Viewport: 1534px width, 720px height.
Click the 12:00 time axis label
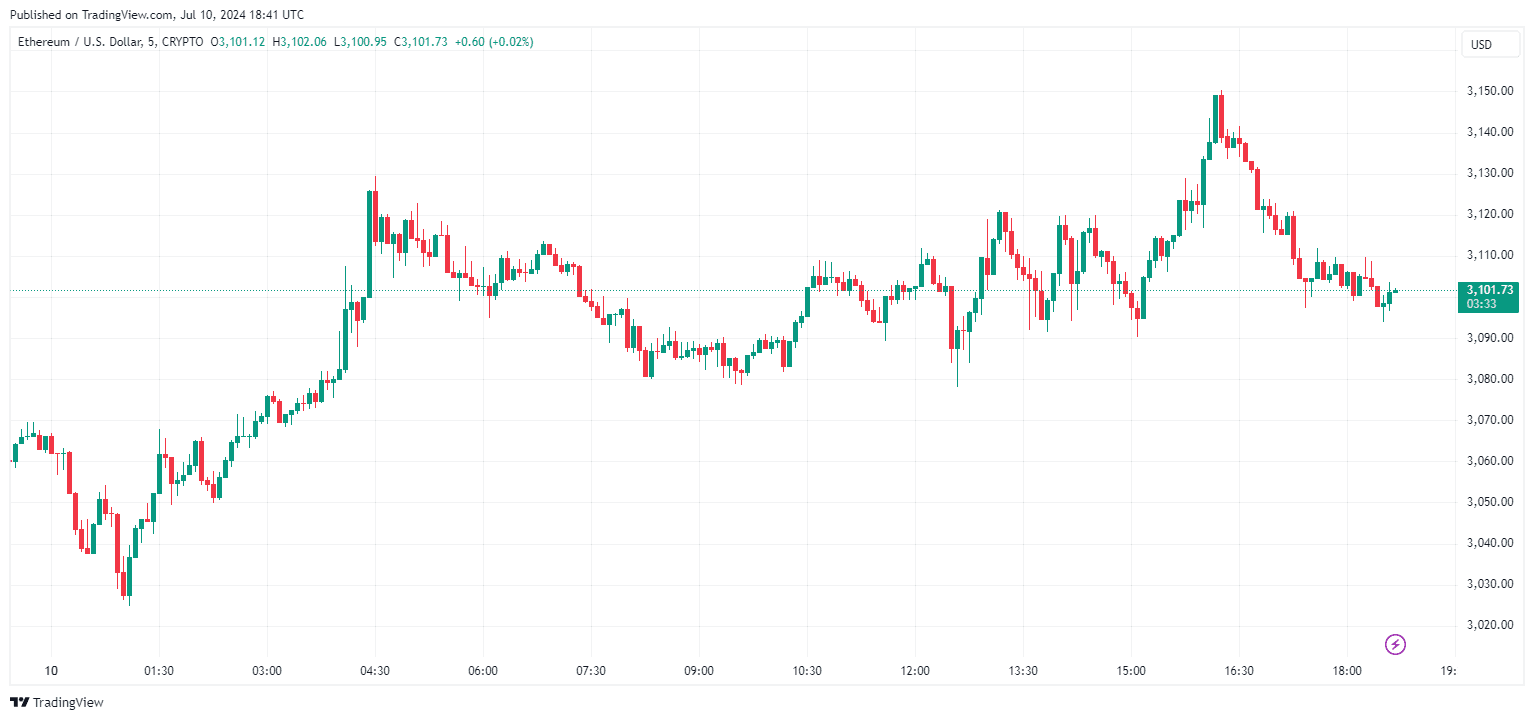[x=915, y=671]
